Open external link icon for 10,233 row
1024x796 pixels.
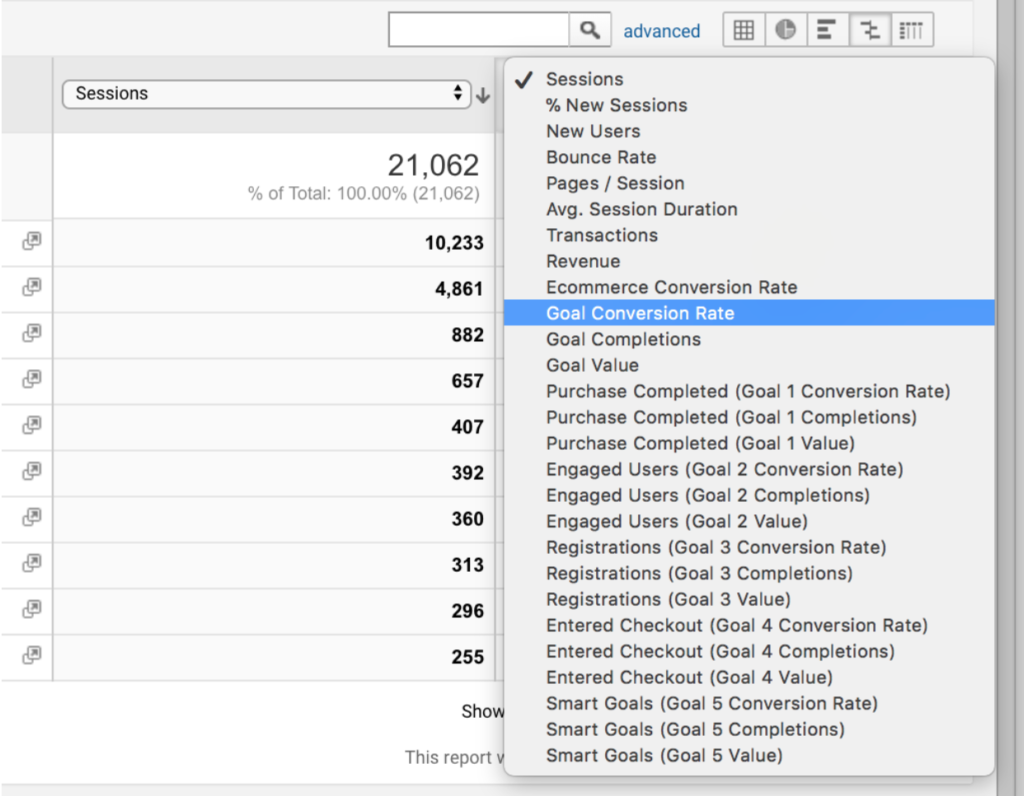coord(32,242)
